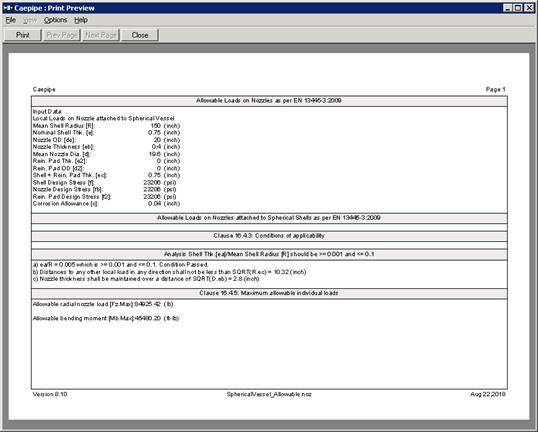The height and width of the screenshot is (432, 538).
Task: Select the Clause 16.4.3 conditions heading
Action: (x=269, y=236)
